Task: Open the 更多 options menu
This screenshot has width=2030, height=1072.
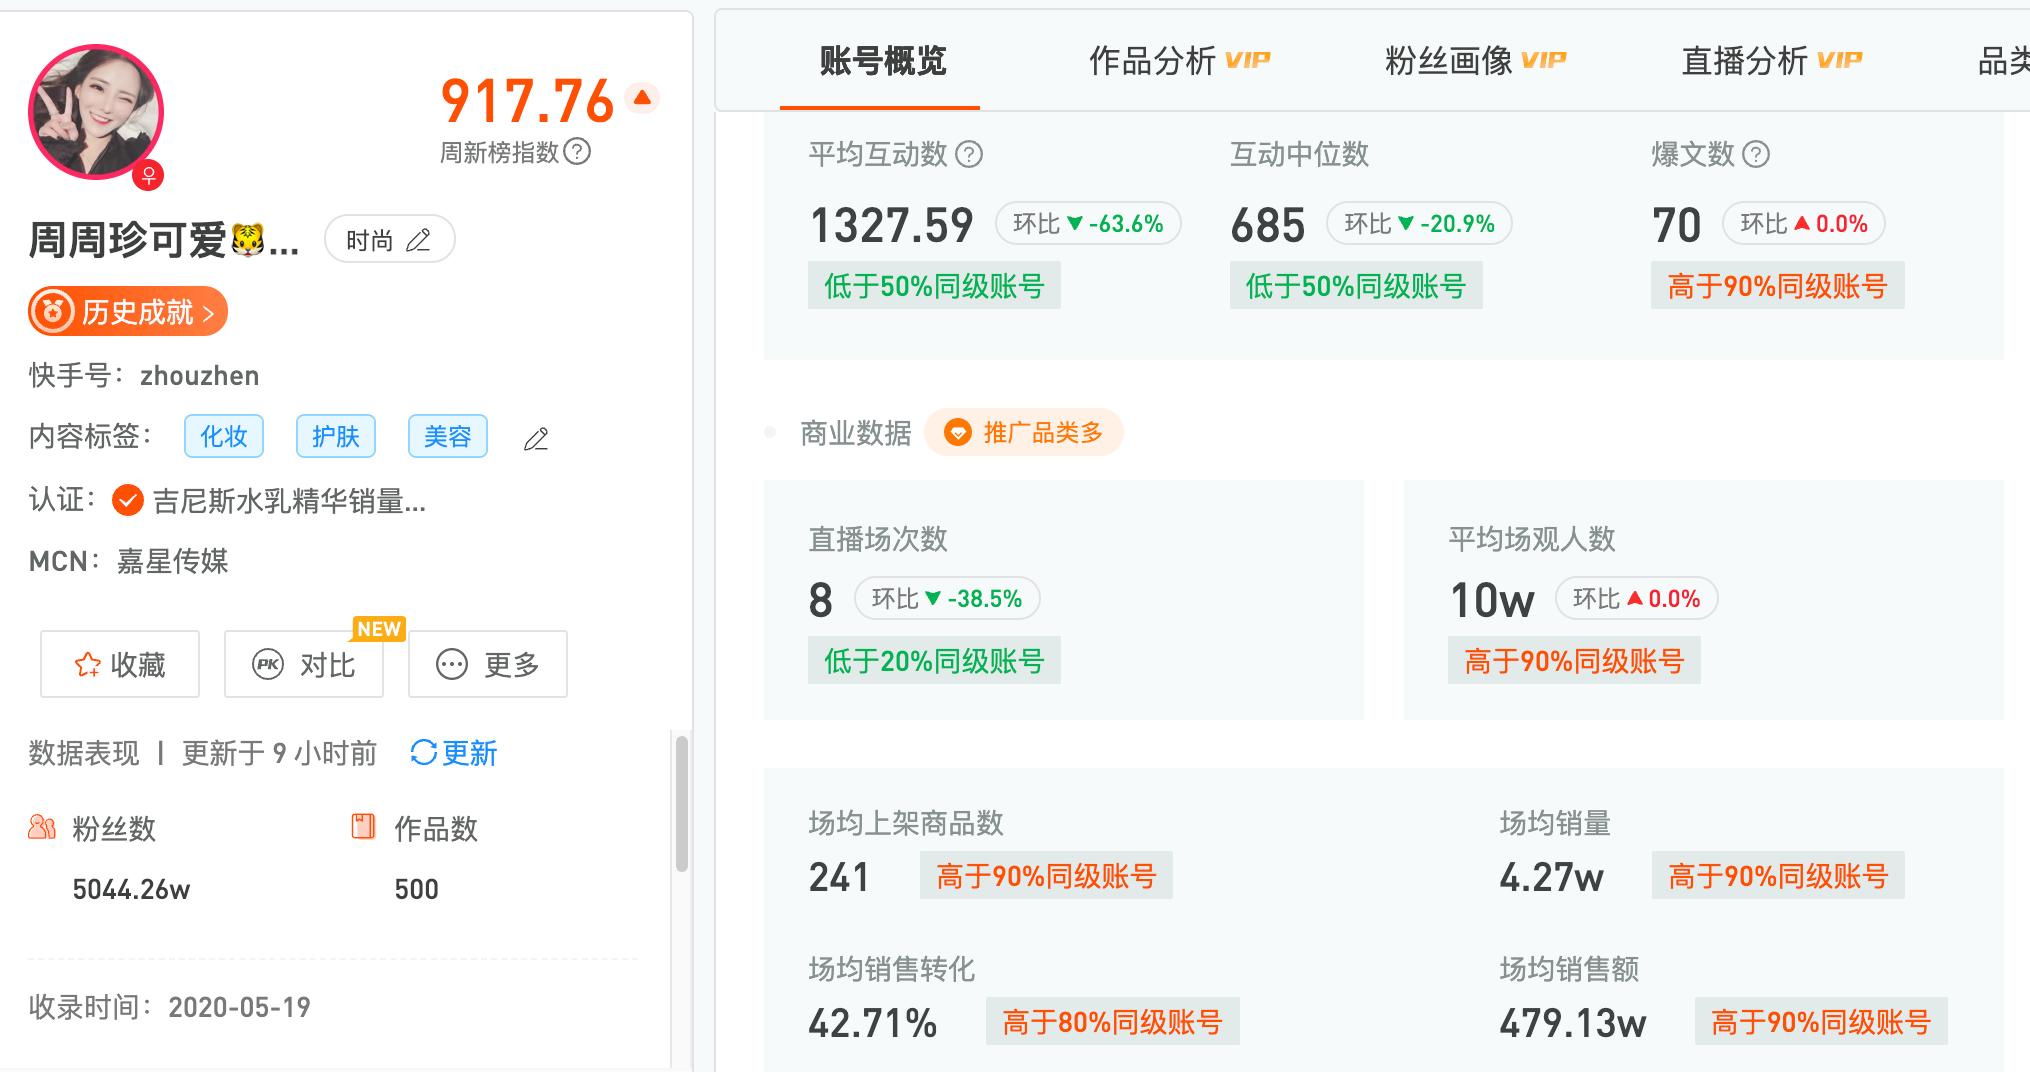Action: (x=488, y=664)
